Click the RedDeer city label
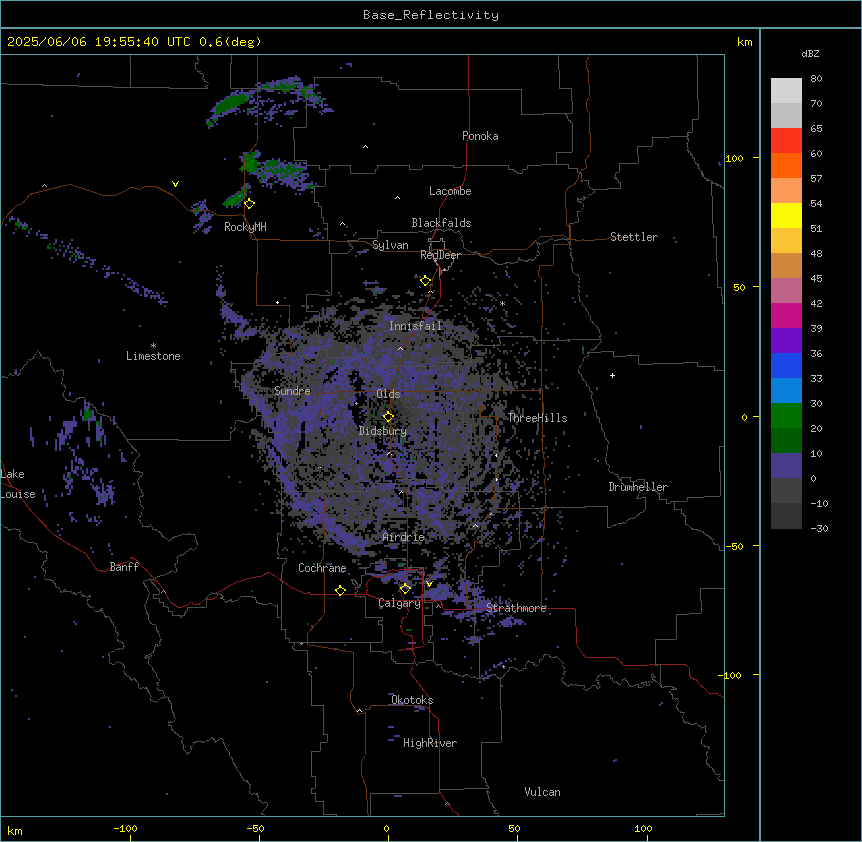862x842 pixels. click(x=440, y=255)
